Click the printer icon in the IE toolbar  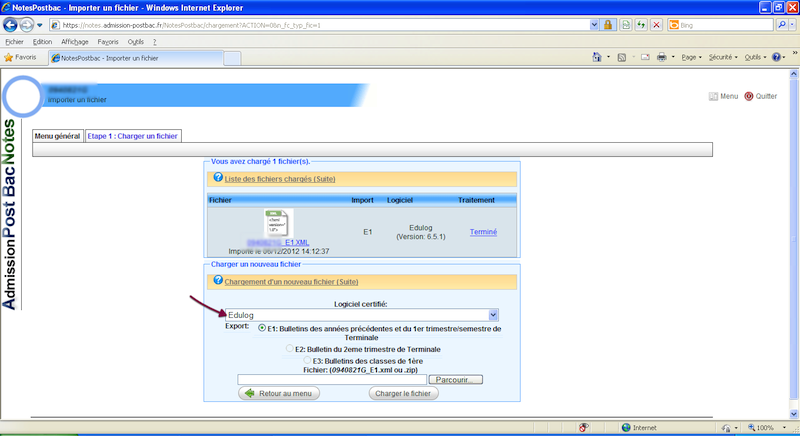pyautogui.click(x=661, y=57)
